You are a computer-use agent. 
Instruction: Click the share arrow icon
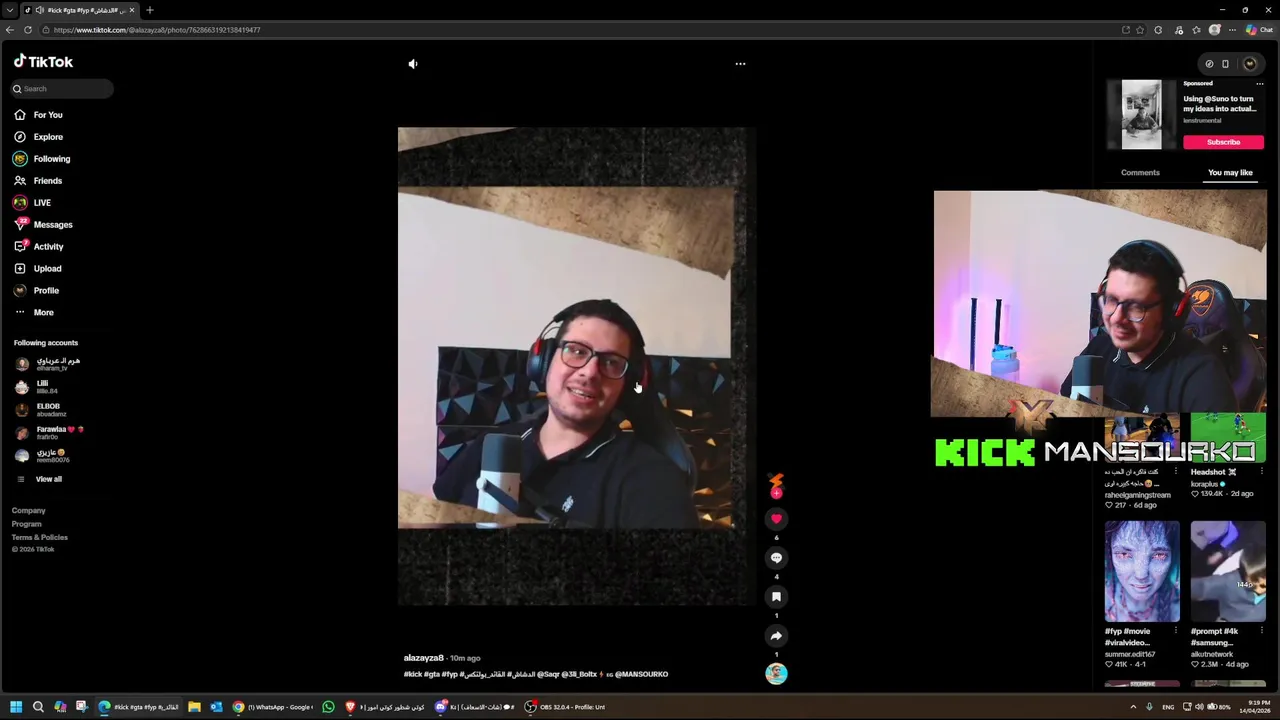[776, 636]
